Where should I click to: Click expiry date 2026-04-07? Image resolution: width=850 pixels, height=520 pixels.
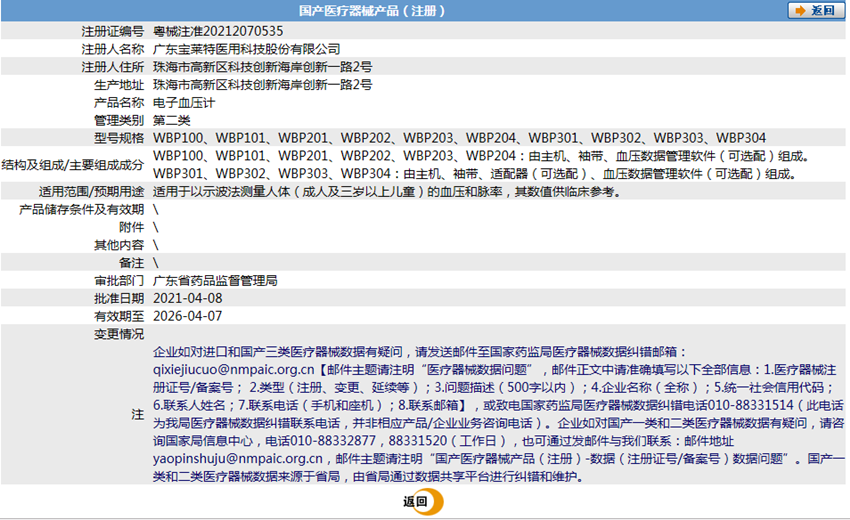pos(188,316)
